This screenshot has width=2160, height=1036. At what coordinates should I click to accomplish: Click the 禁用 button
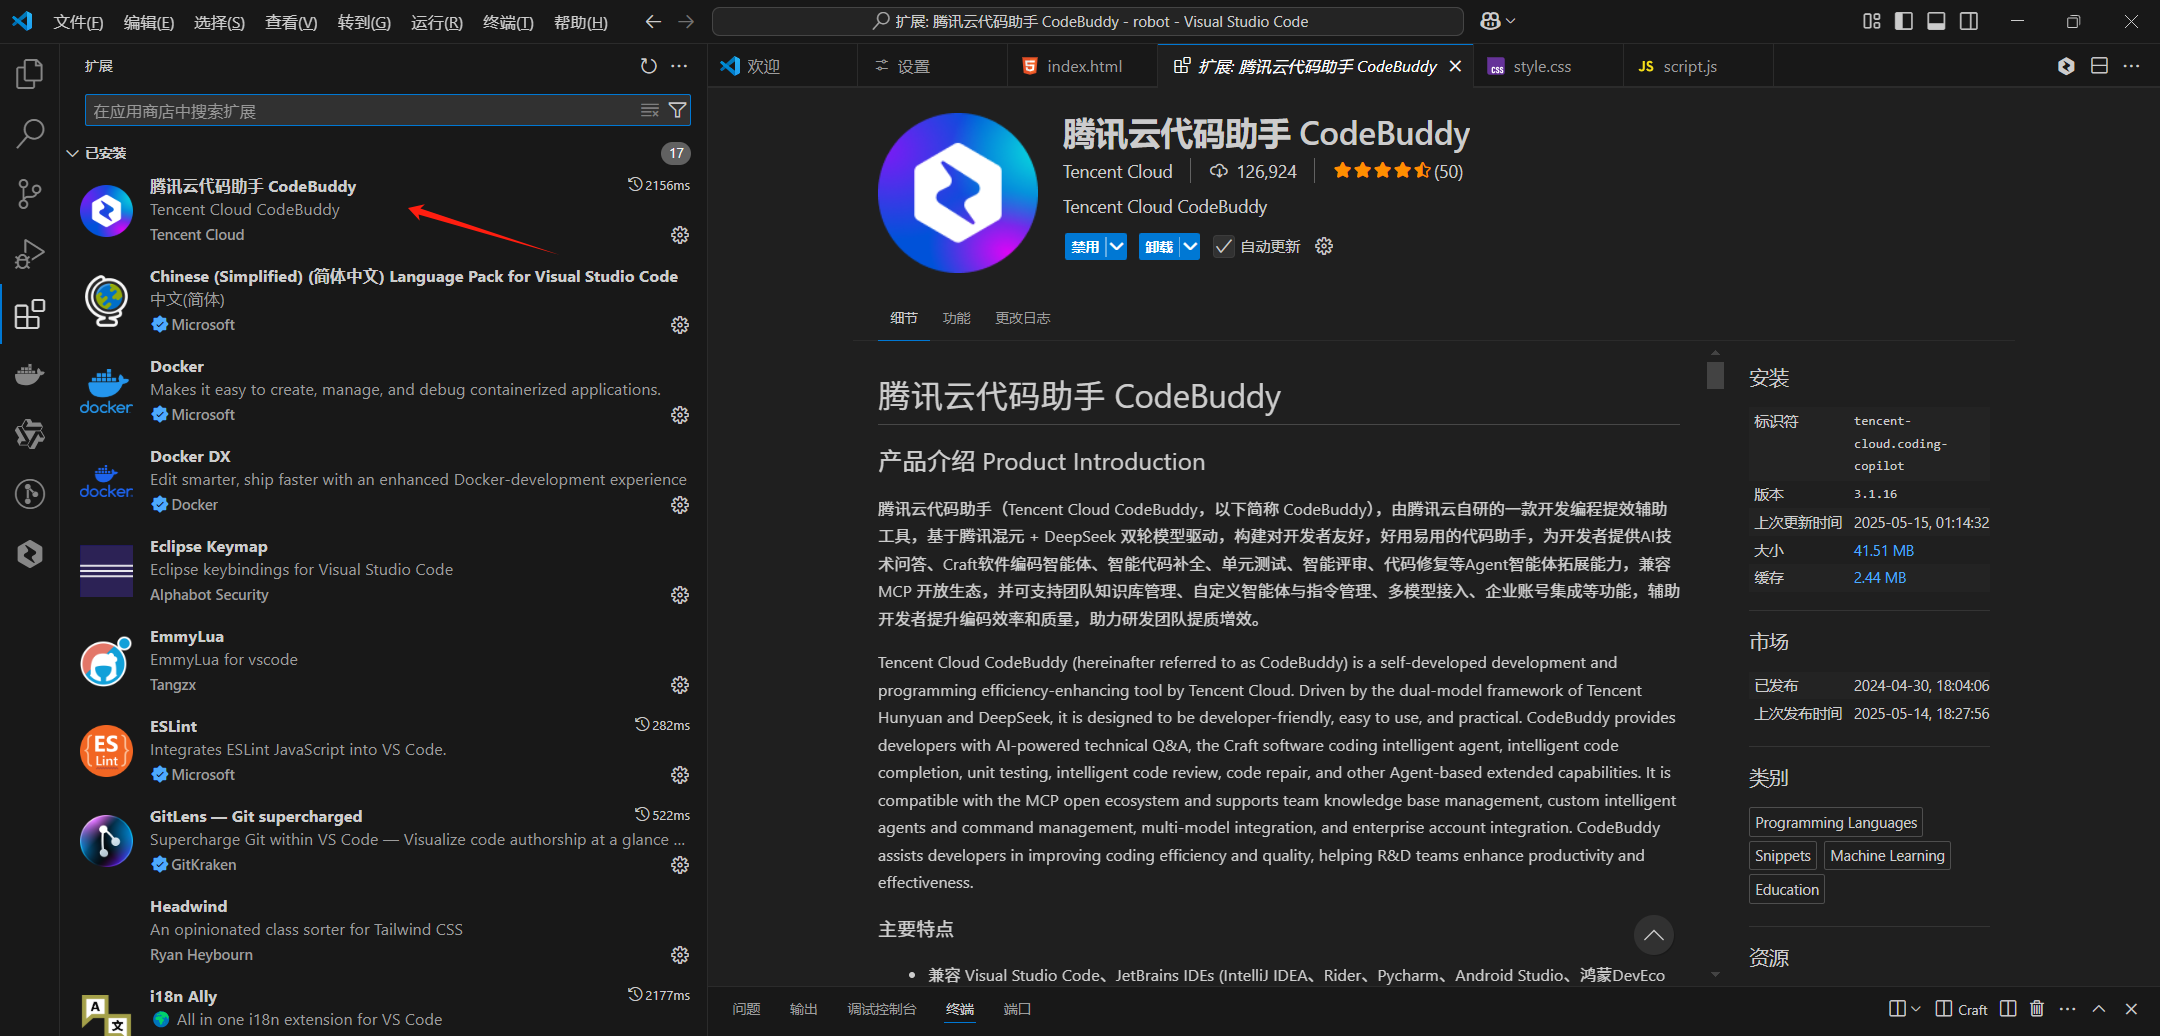point(1085,246)
